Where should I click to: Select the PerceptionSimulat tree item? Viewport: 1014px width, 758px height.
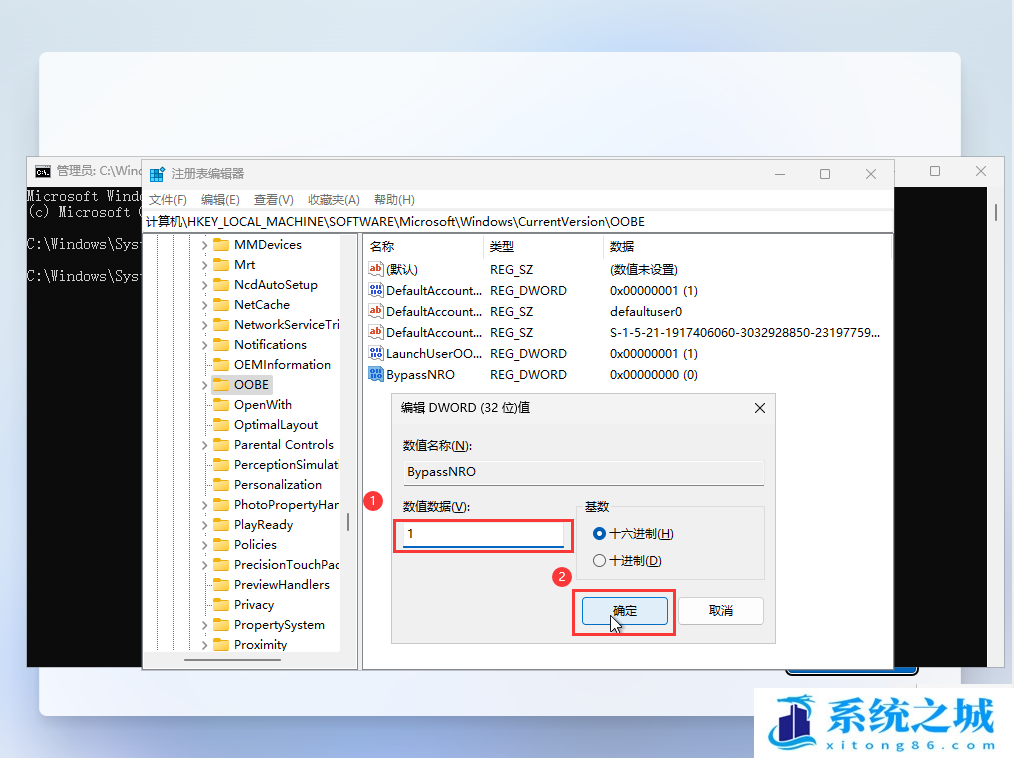[x=286, y=465]
